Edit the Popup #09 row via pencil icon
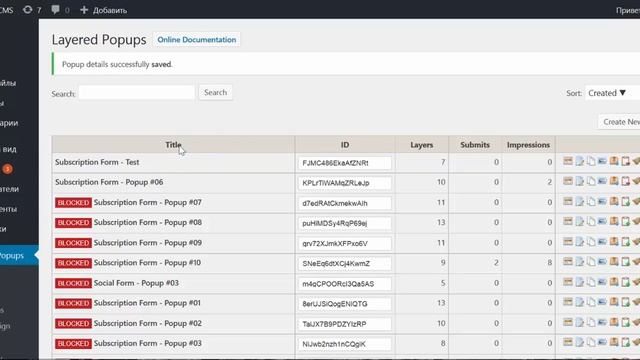Screen dimensions: 640x360 (580, 242)
